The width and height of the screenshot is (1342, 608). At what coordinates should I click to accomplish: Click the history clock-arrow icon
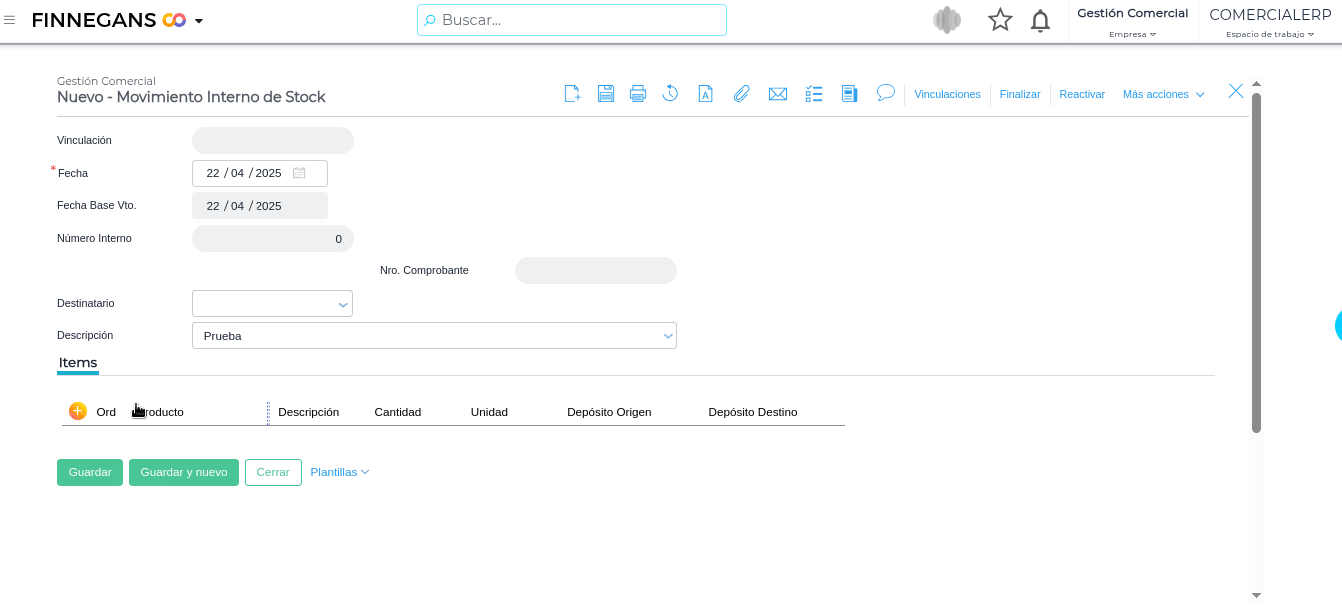[x=671, y=94]
